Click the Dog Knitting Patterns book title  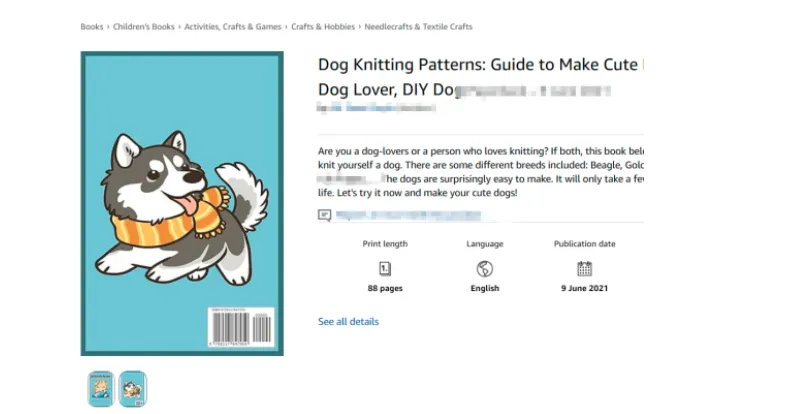coord(480,65)
